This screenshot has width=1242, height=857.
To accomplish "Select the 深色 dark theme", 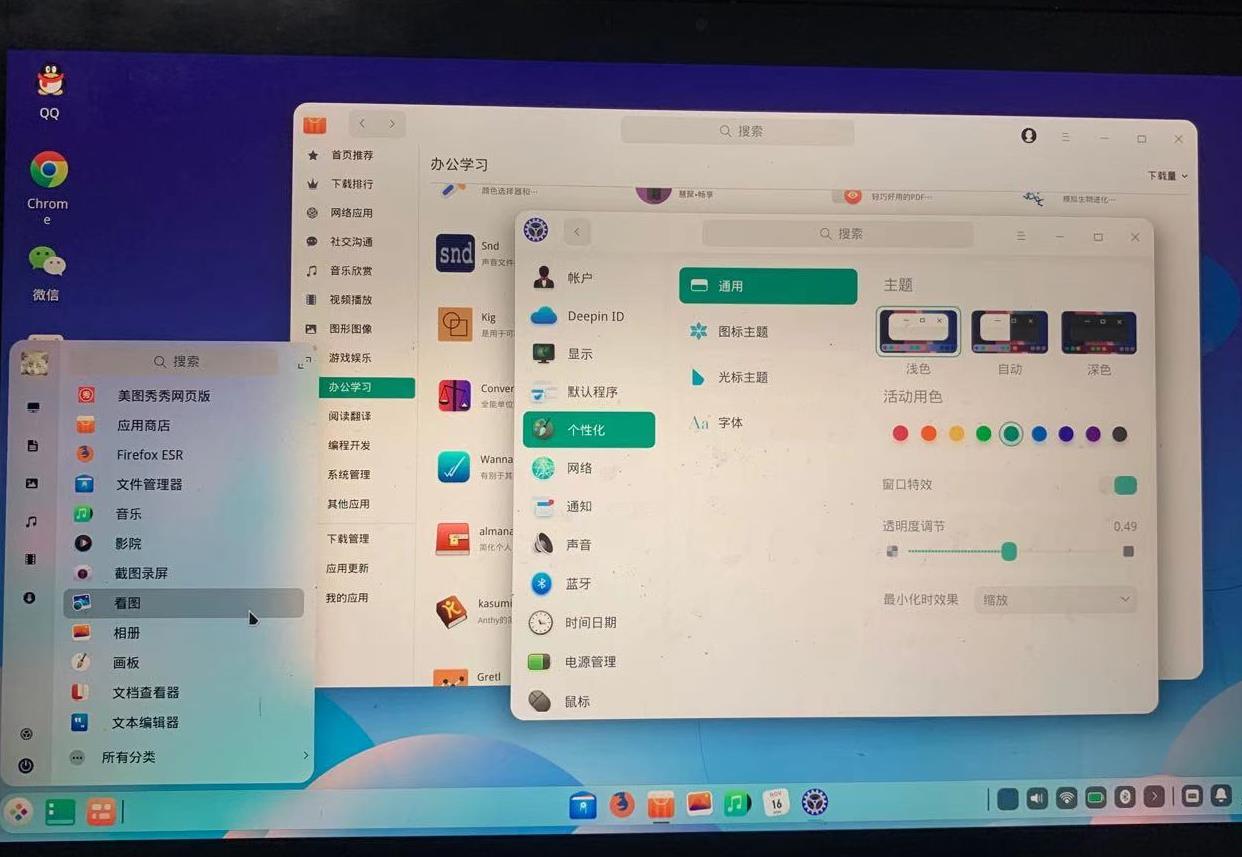I will [1097, 331].
